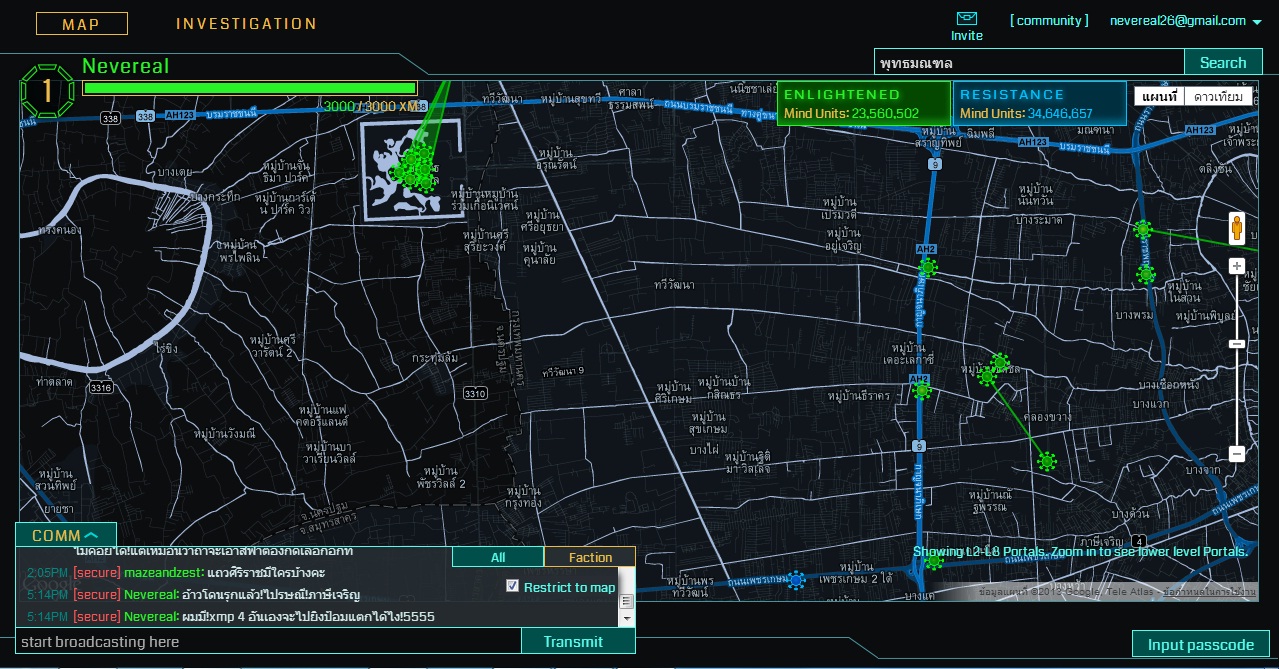Viewport: 1279px width, 669px height.
Task: Click the 5:14PM xmp 4 message from Nevereal
Action: (231, 616)
